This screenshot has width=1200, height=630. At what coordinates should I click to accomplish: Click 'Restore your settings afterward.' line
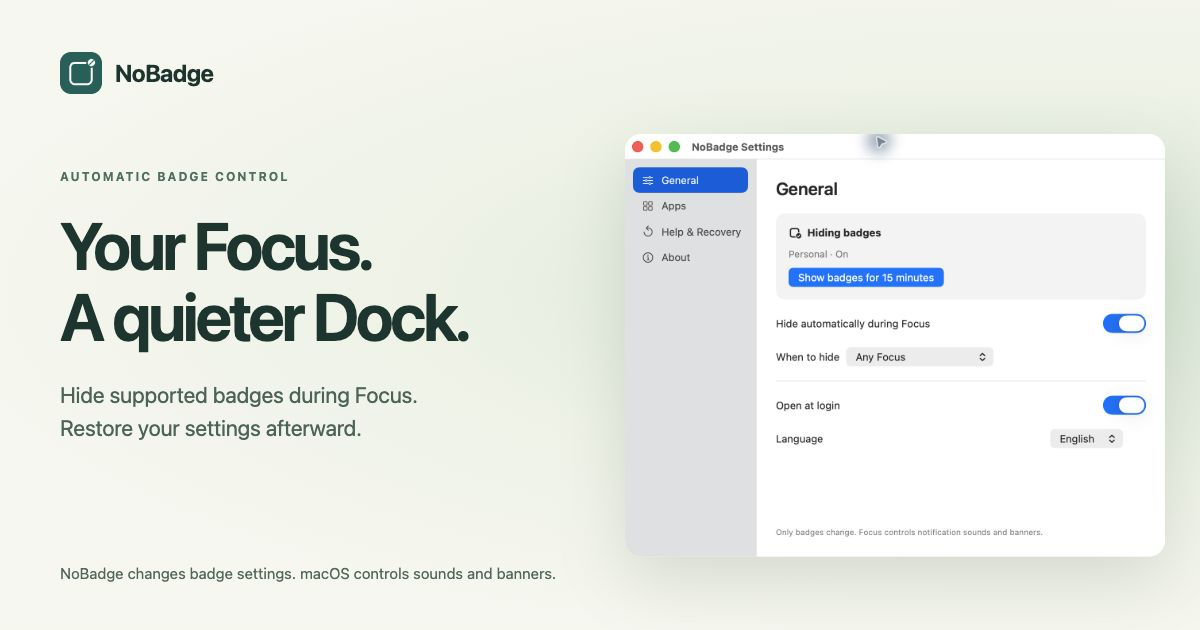pyautogui.click(x=210, y=429)
